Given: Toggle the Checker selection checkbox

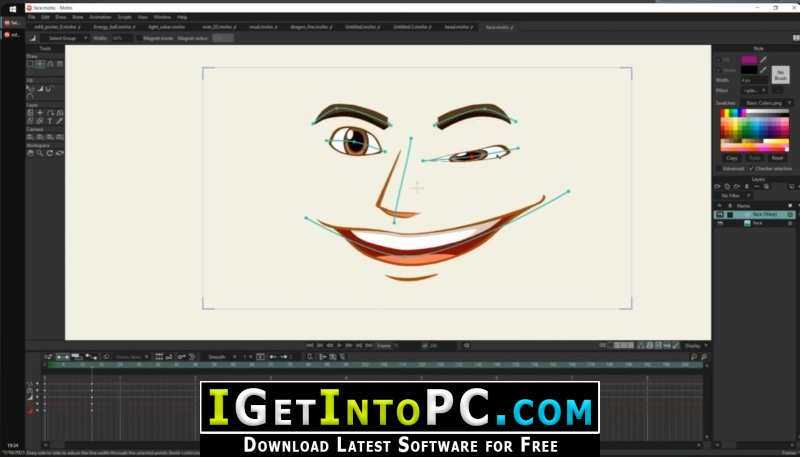Looking at the screenshot, I should (752, 168).
